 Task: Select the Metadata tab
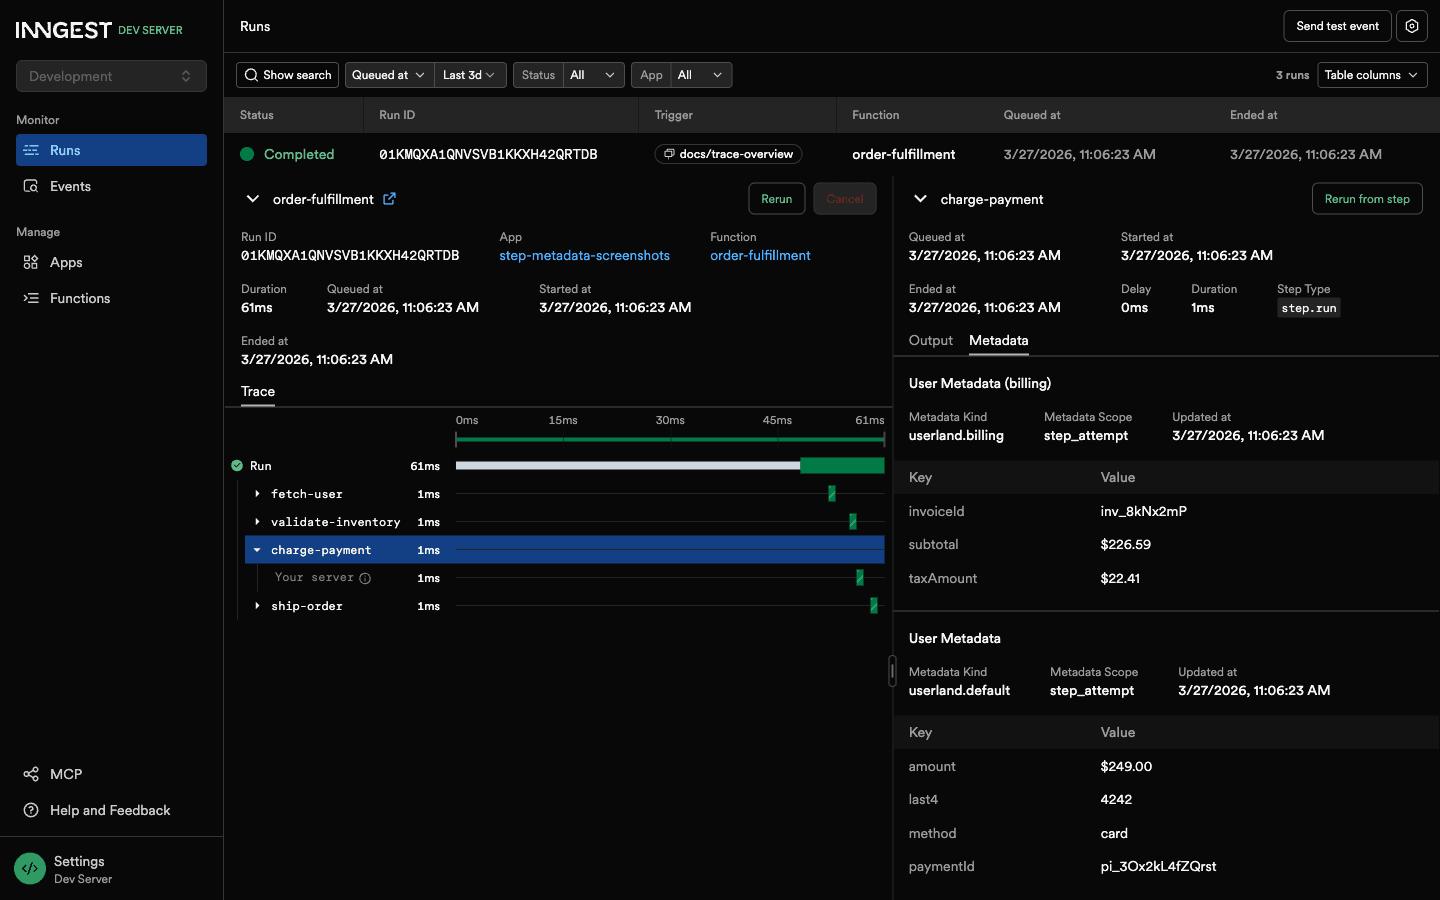point(998,341)
